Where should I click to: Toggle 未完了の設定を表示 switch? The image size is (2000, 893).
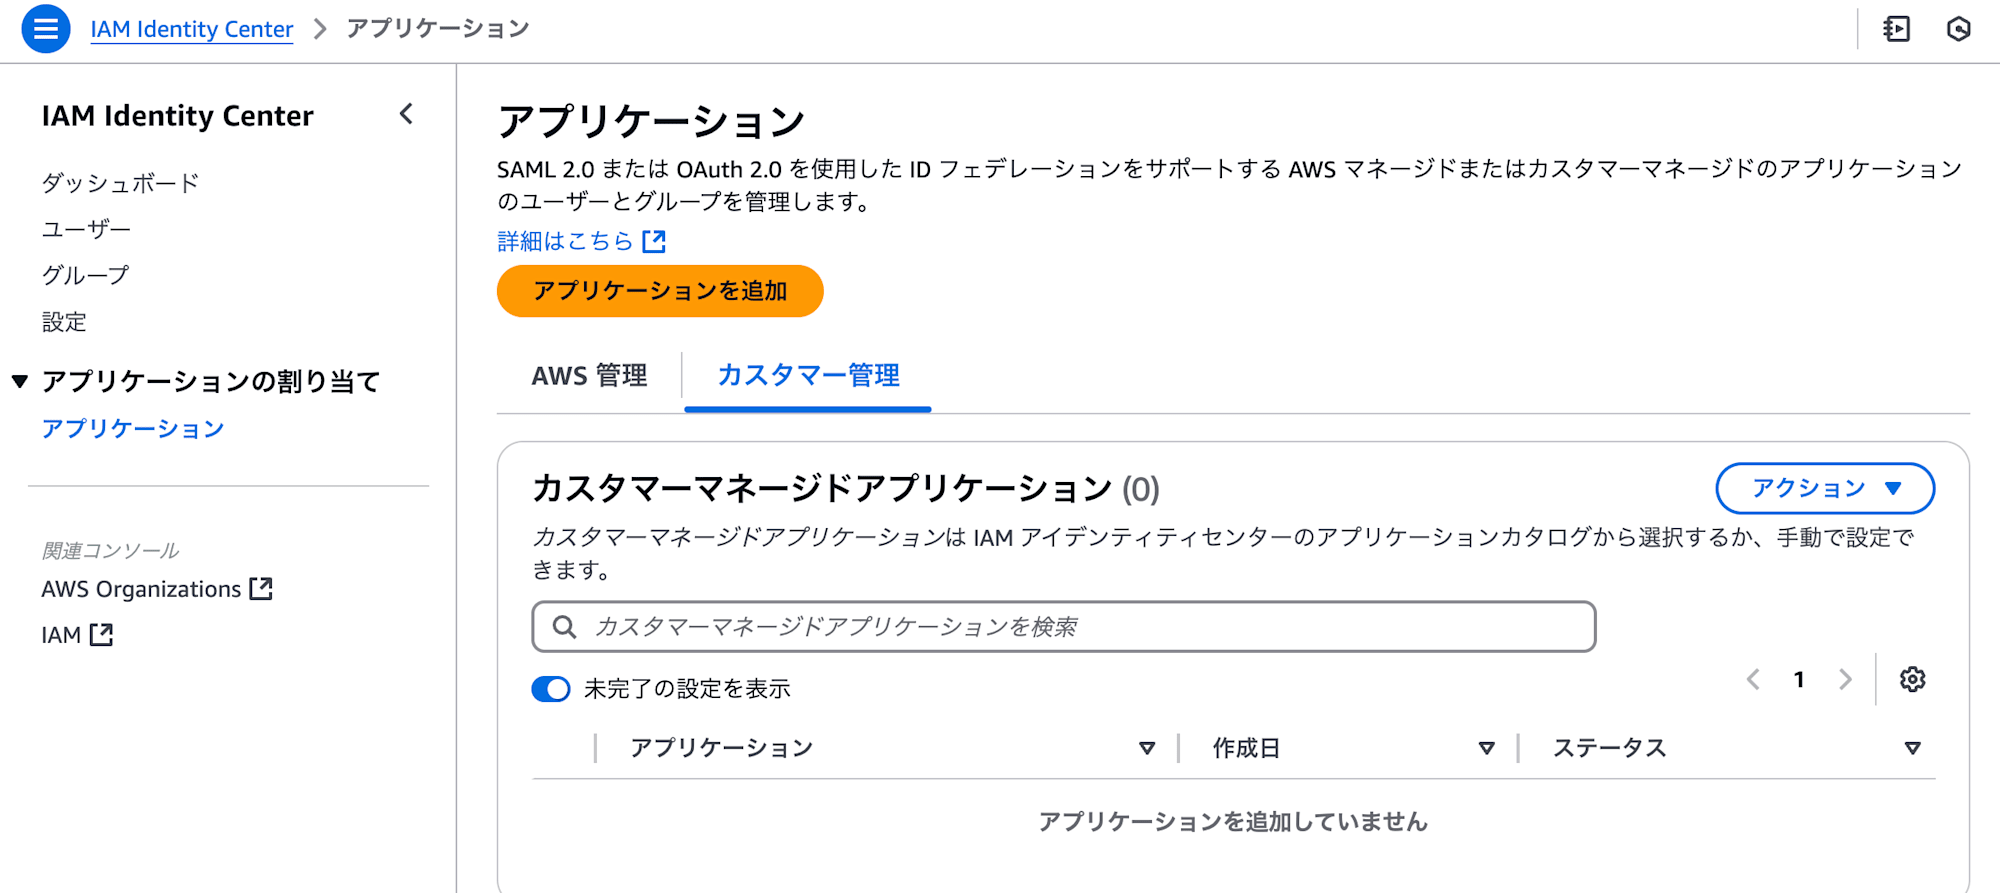click(x=551, y=689)
